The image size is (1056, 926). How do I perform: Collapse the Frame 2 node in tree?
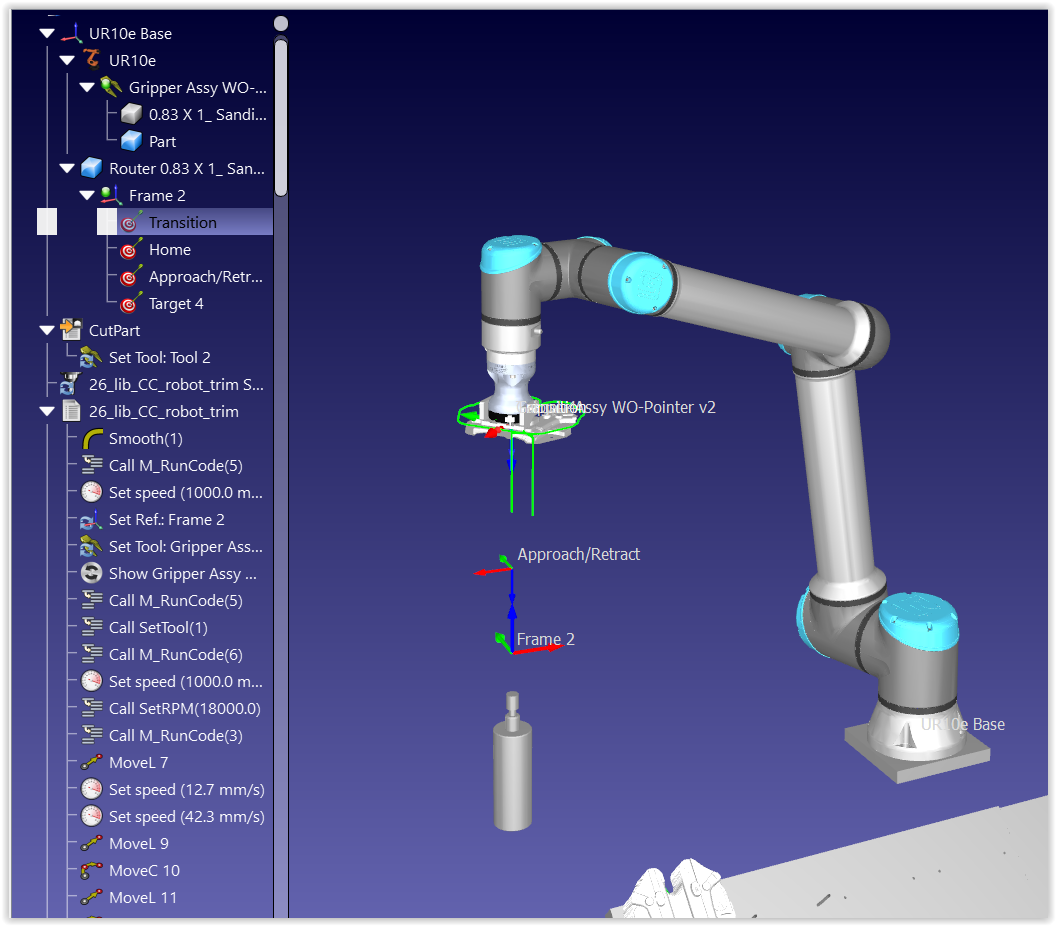tap(87, 196)
